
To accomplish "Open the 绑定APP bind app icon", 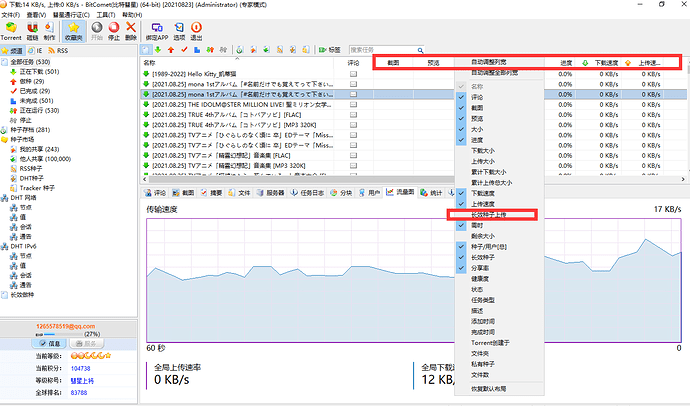I will pyautogui.click(x=157, y=31).
